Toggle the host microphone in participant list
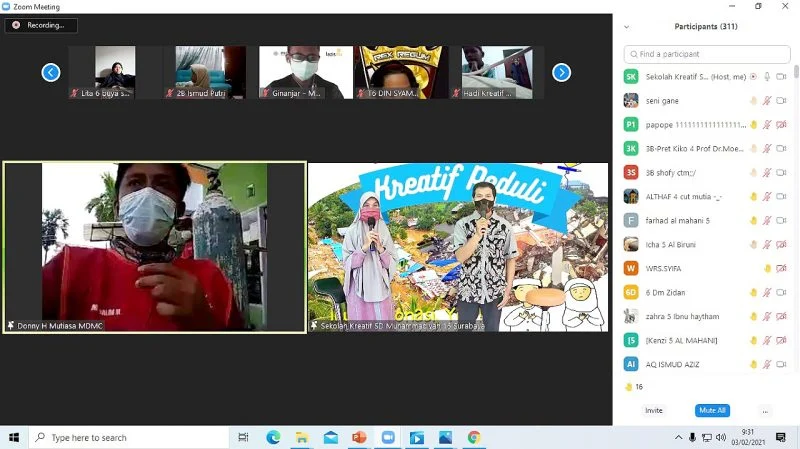Image resolution: width=800 pixels, height=449 pixels. [x=767, y=76]
